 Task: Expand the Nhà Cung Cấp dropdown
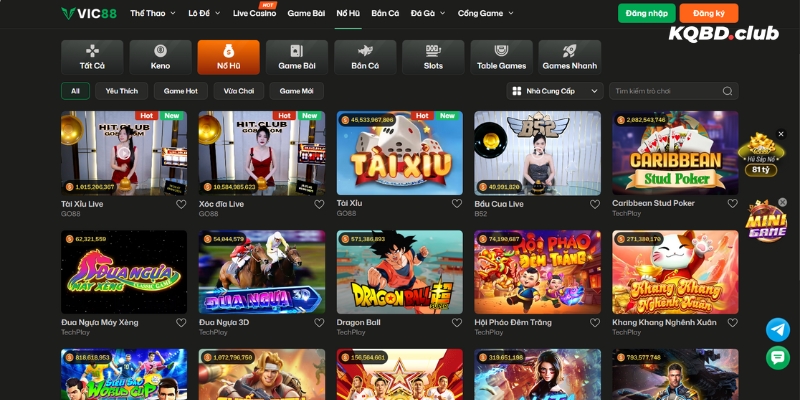tap(555, 91)
